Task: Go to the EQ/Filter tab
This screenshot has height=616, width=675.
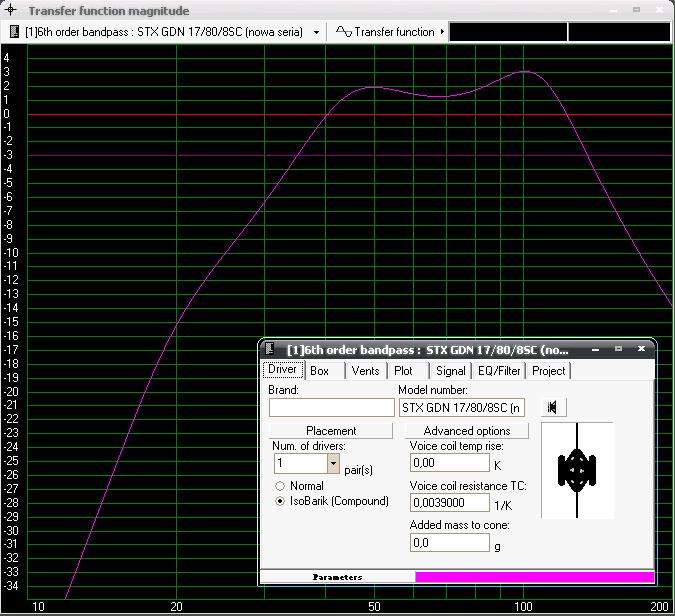Action: point(499,370)
